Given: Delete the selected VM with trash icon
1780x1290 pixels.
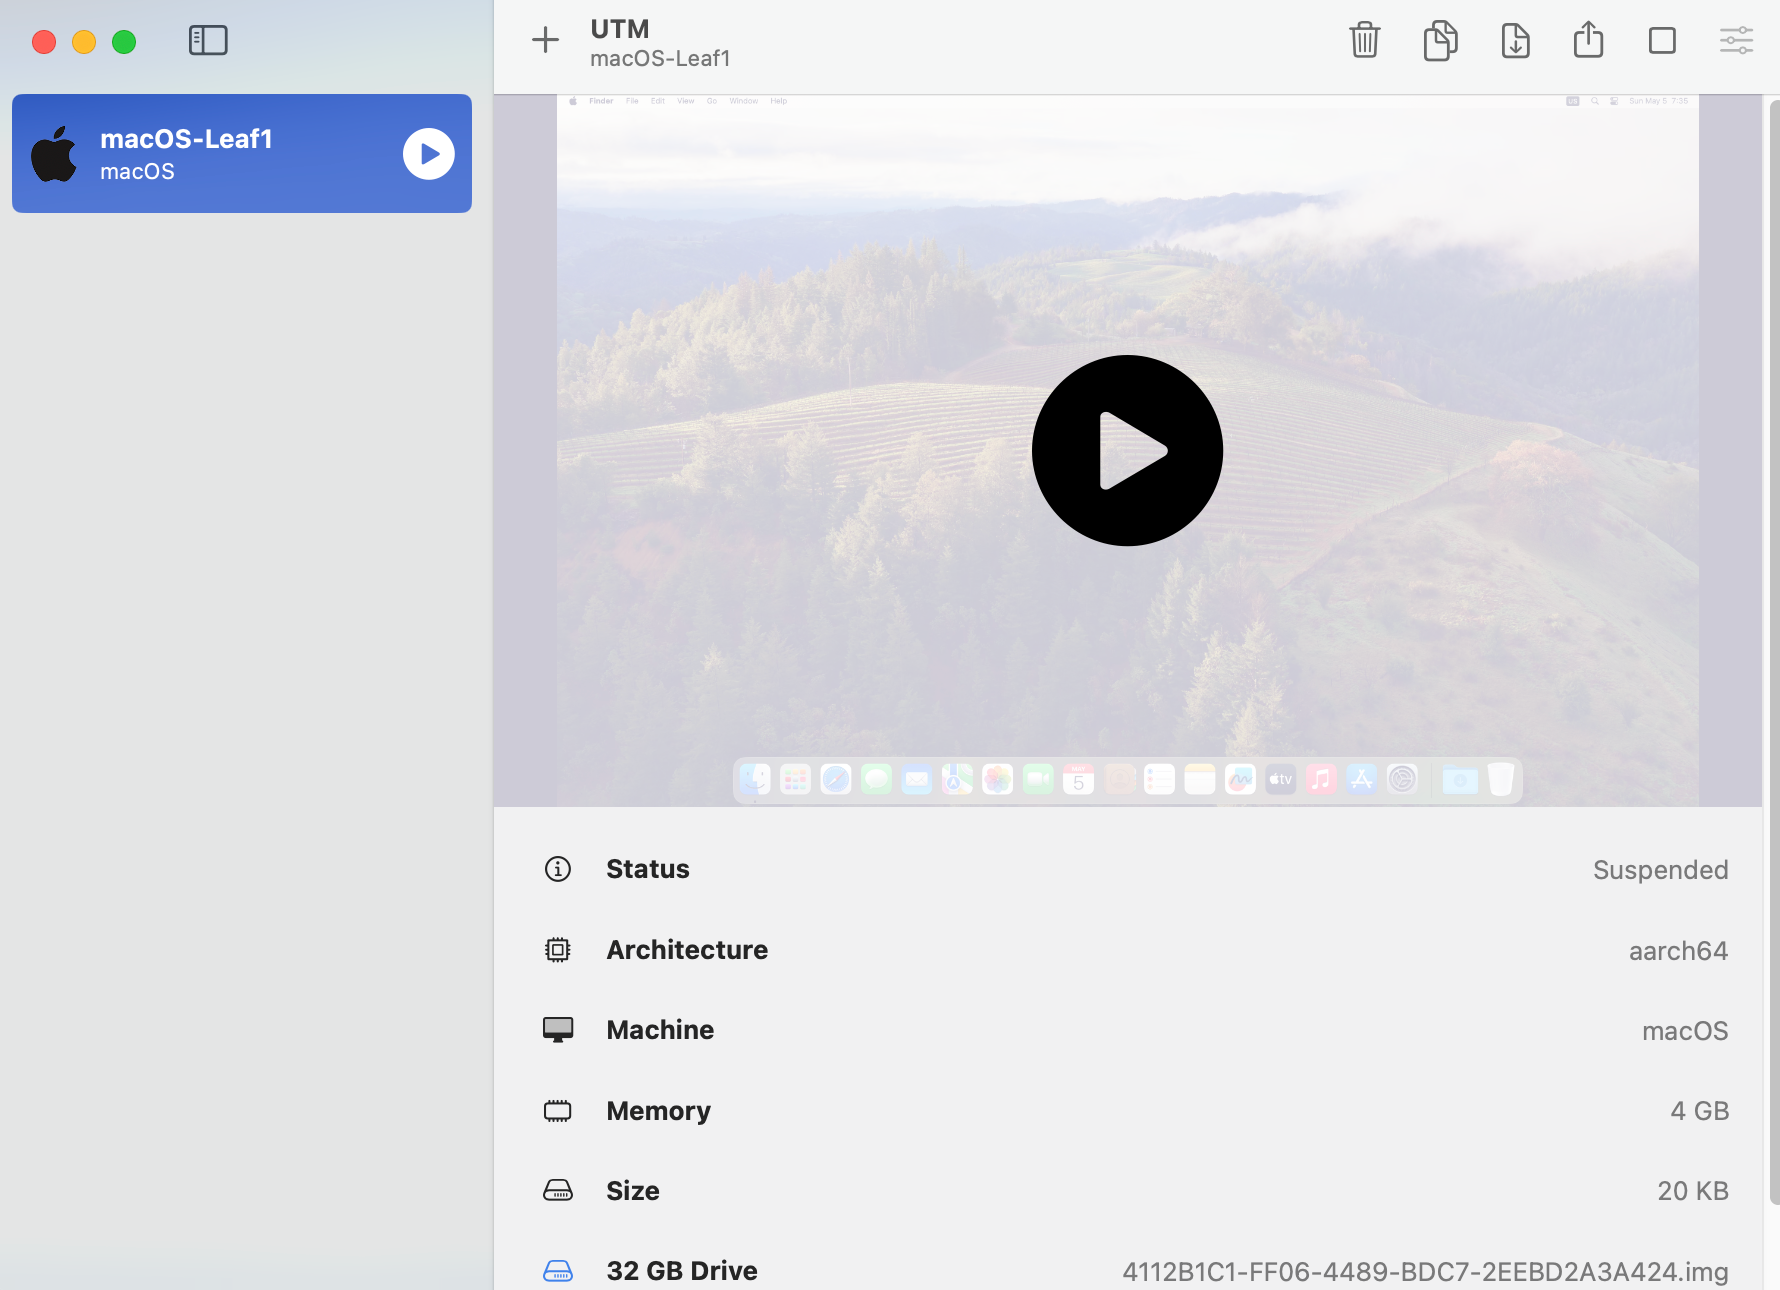Looking at the screenshot, I should tap(1365, 40).
